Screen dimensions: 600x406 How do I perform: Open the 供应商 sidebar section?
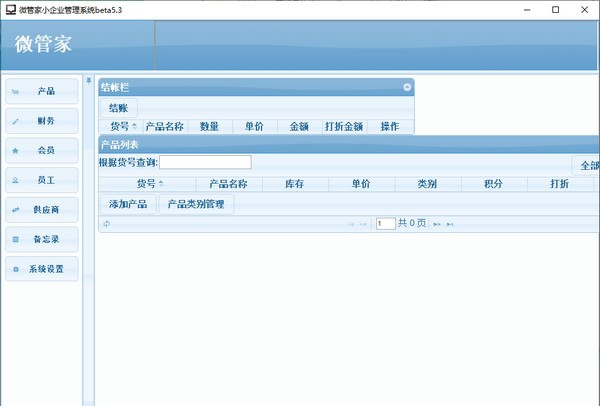42,210
